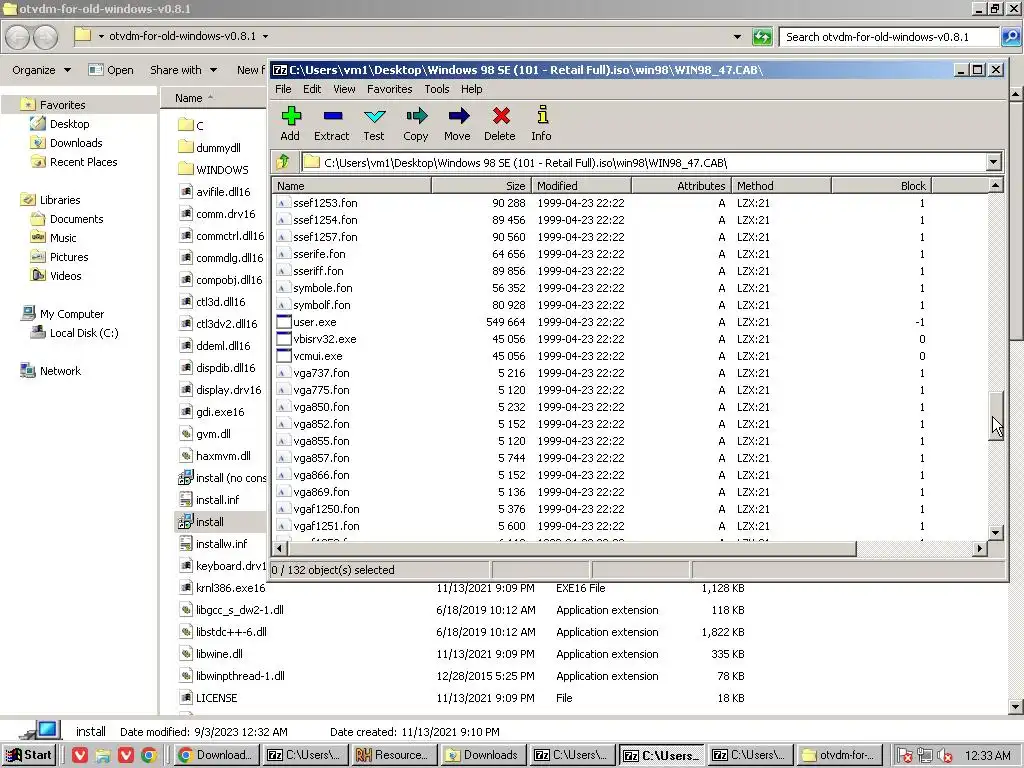The width and height of the screenshot is (1024, 768).
Task: Click in the Explorer search box
Action: point(888,37)
